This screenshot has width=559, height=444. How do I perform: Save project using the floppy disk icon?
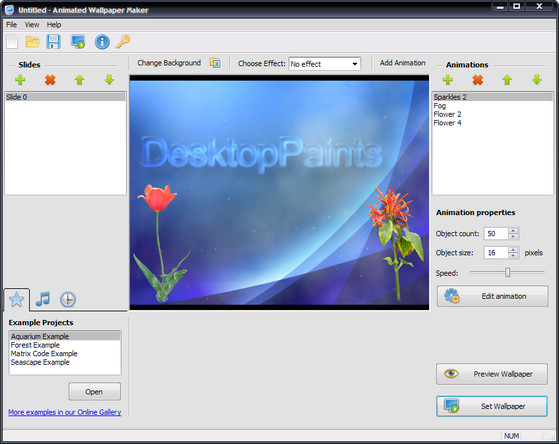[53, 42]
